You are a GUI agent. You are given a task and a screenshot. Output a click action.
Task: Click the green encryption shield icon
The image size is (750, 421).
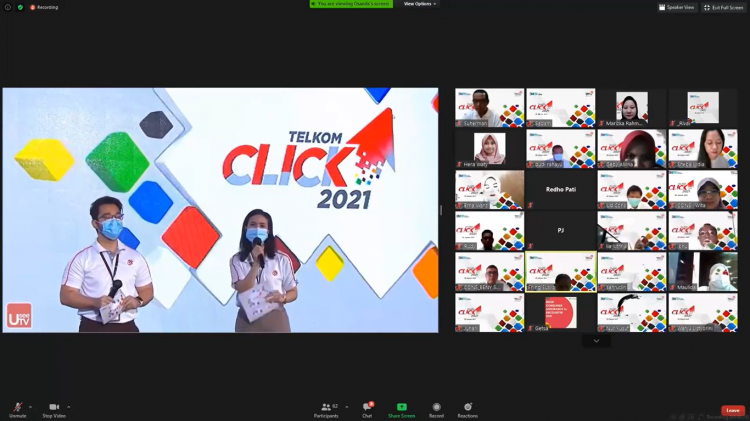click(20, 7)
